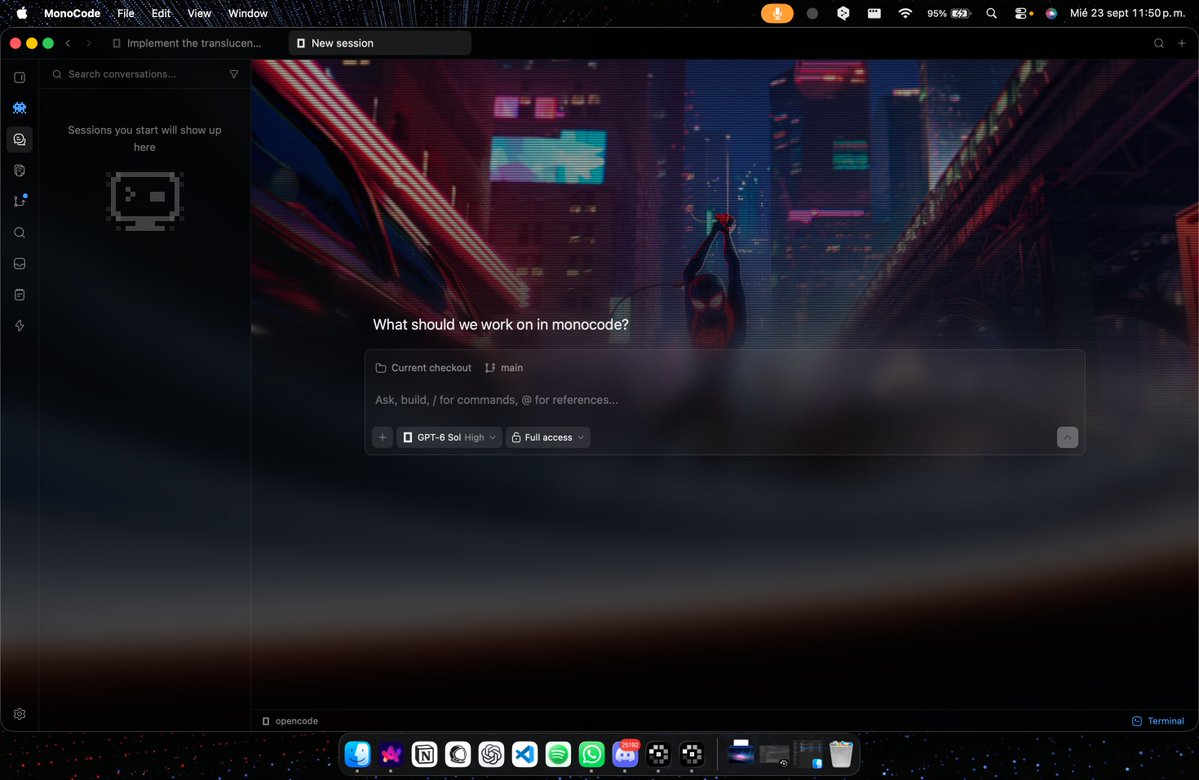The width and height of the screenshot is (1199, 780).
Task: Open the head profile icon in sidebar
Action: point(20,171)
